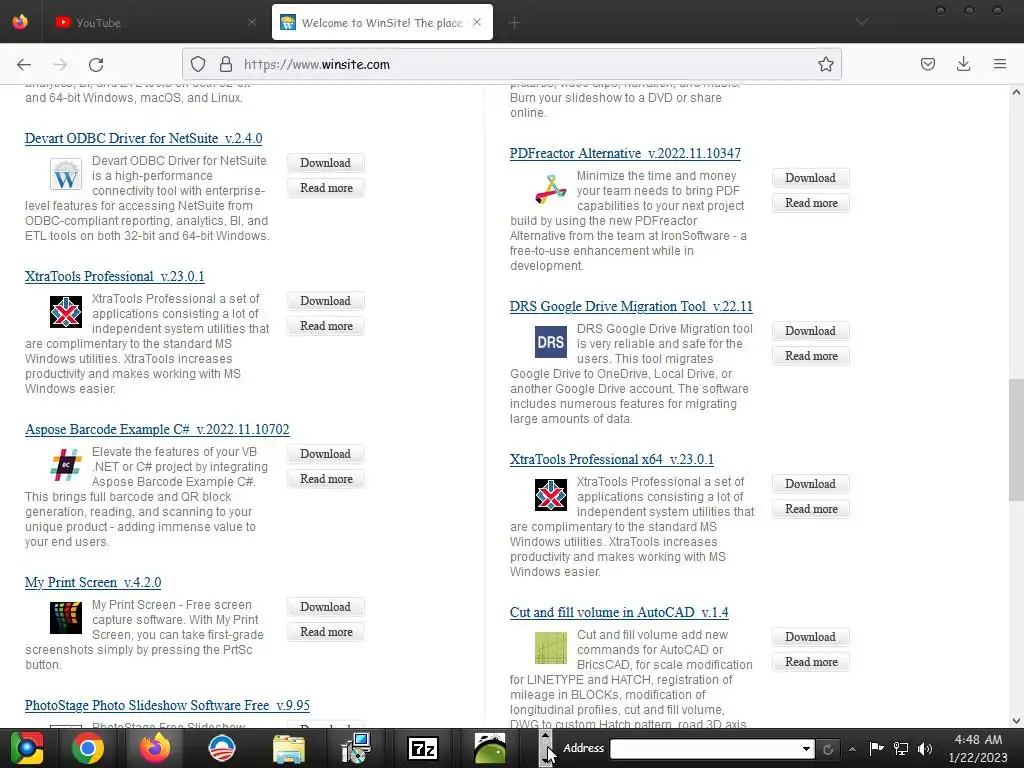Image resolution: width=1024 pixels, height=768 pixels.
Task: Open My Print Screen v.4.2.0 link
Action: (93, 582)
